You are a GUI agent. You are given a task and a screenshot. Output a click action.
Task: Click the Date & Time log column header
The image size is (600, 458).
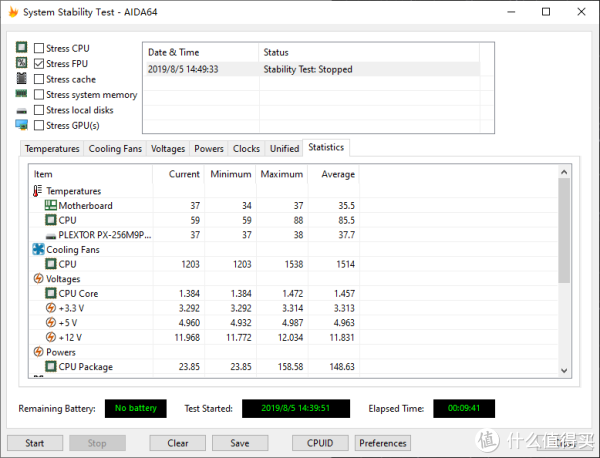pyautogui.click(x=201, y=52)
